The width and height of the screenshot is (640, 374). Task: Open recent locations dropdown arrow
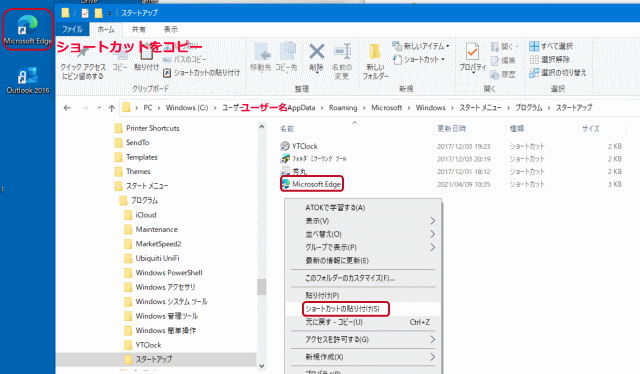click(99, 108)
